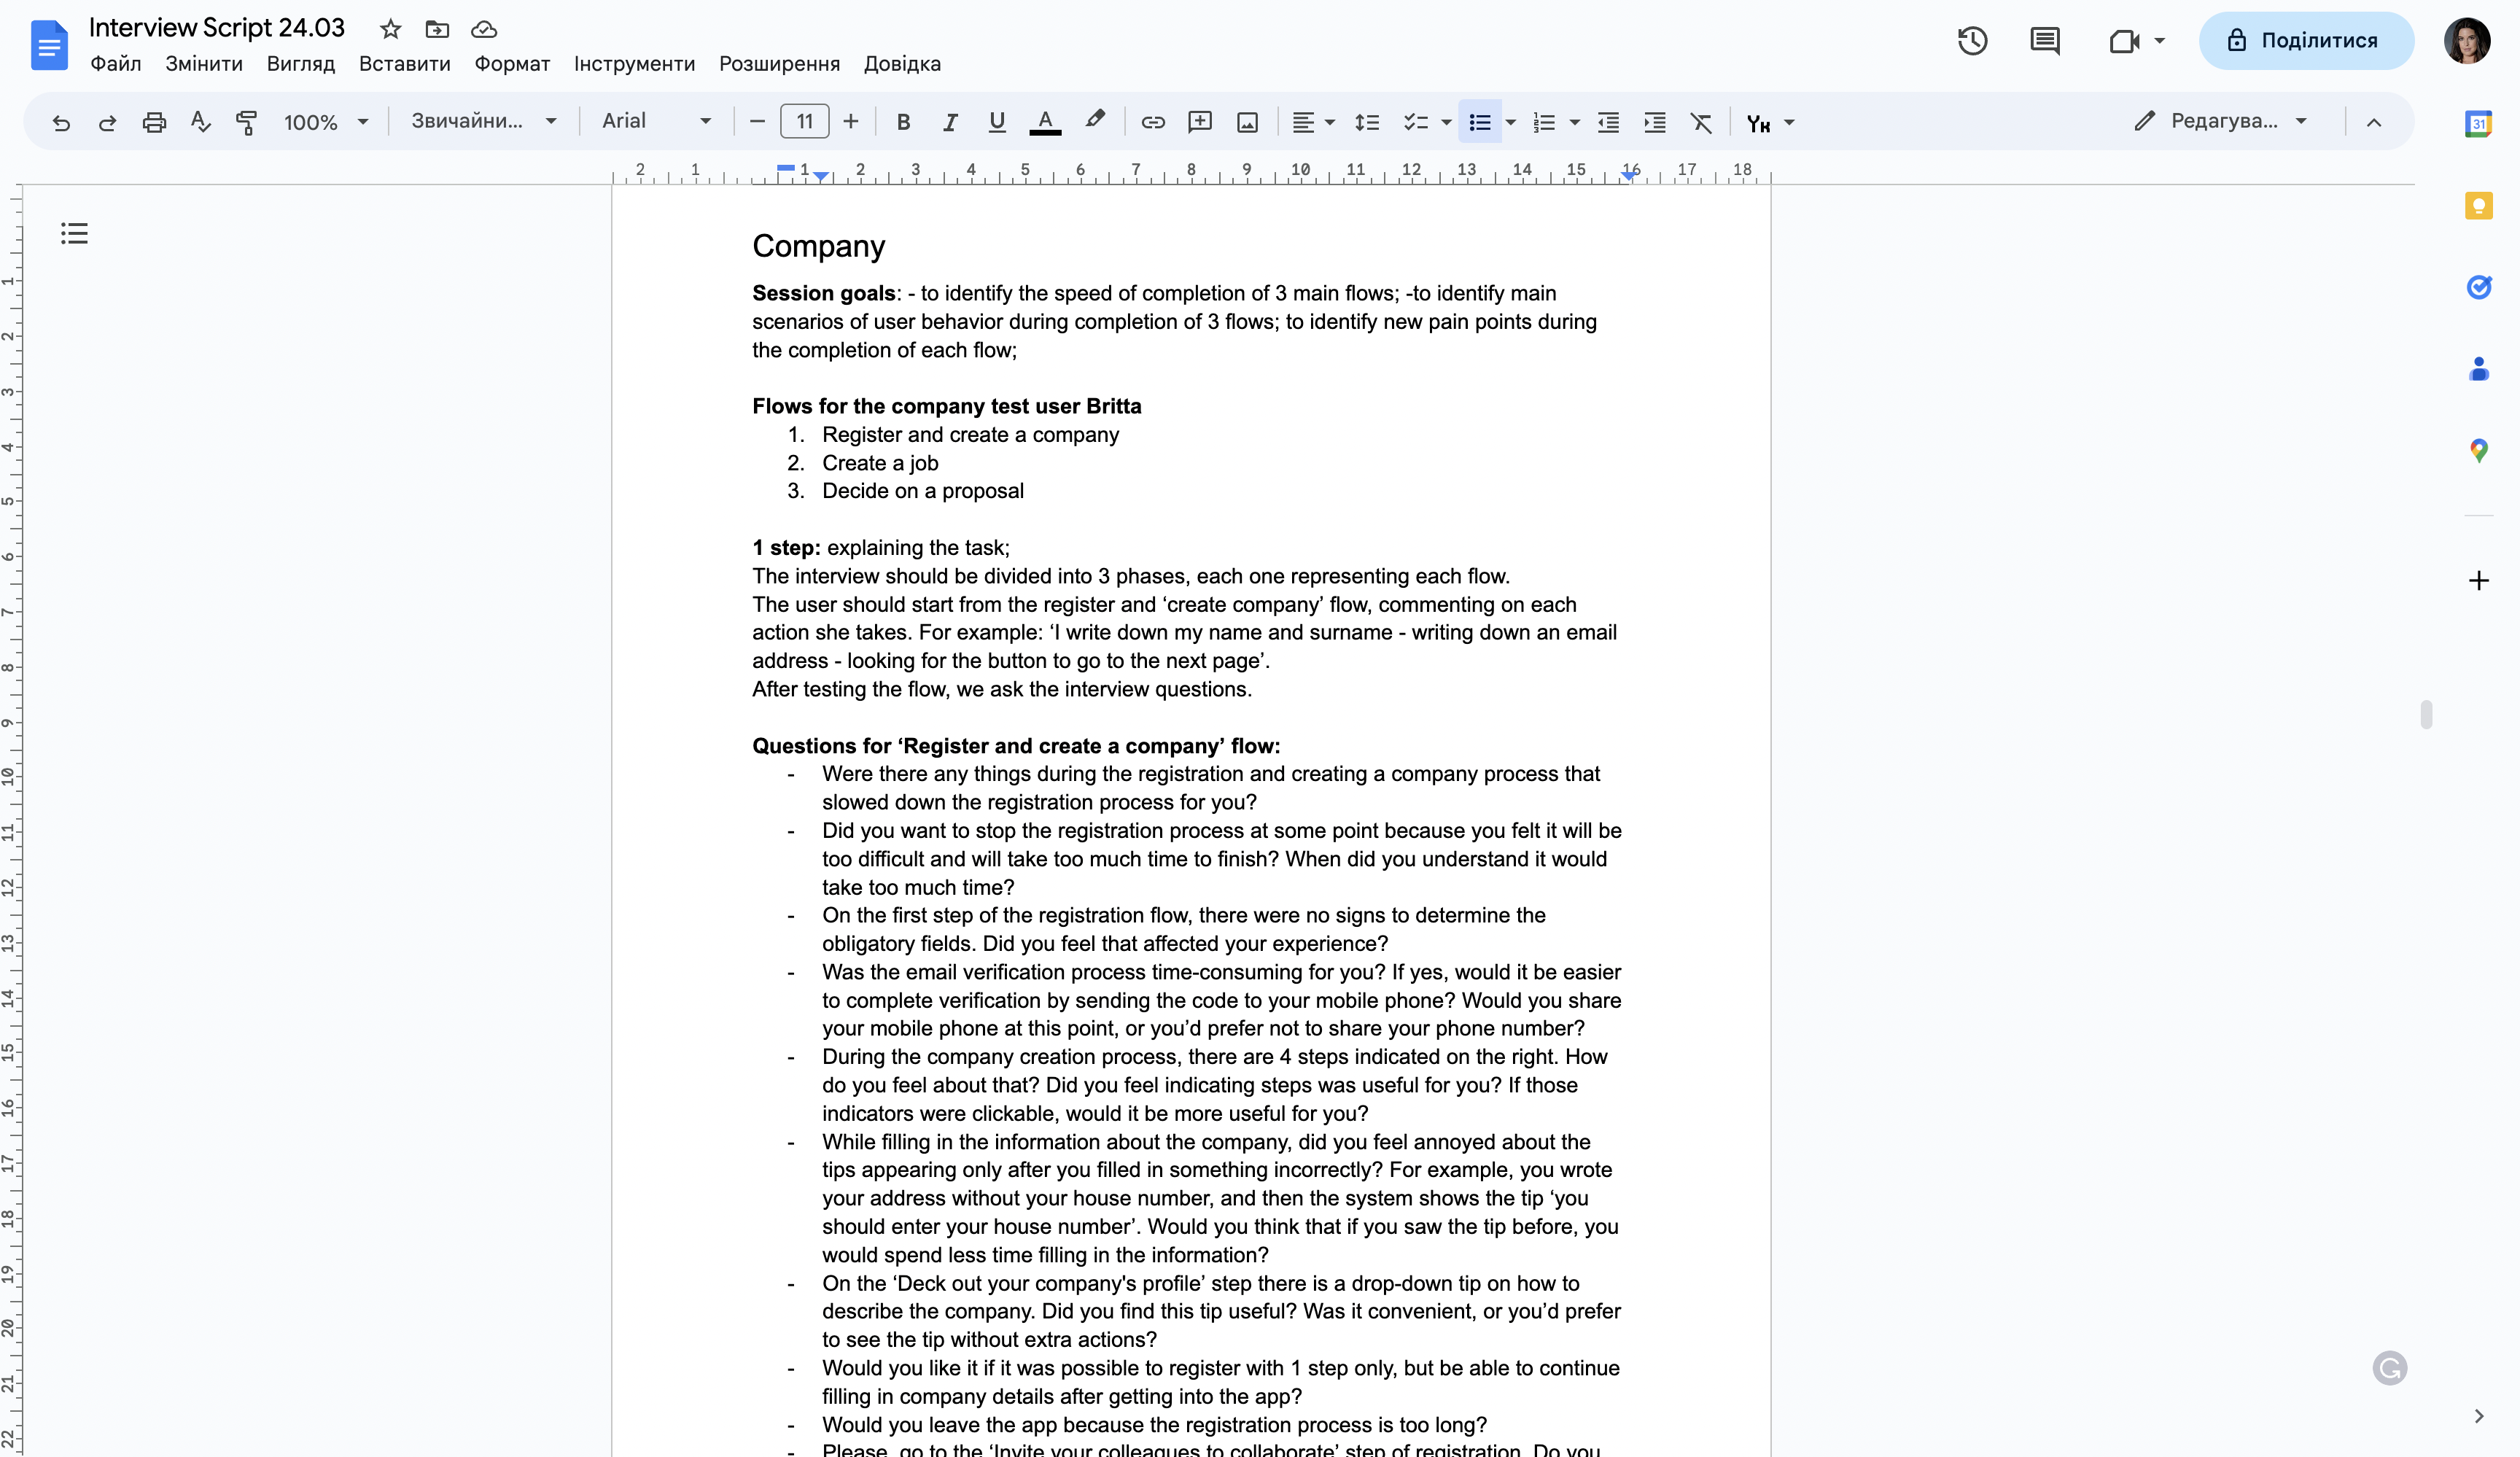Viewport: 2520px width, 1457px height.
Task: Toggle the numbered list button
Action: point(1544,122)
